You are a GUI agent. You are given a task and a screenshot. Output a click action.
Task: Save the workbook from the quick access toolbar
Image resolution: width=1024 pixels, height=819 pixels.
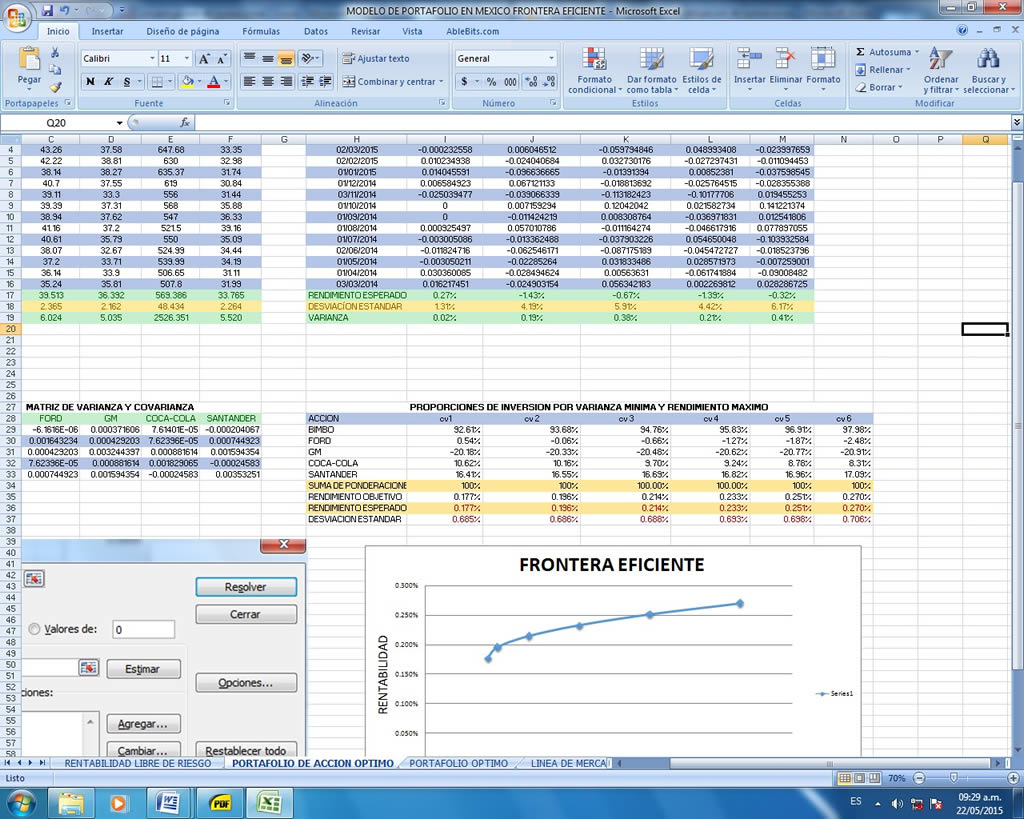(x=47, y=10)
